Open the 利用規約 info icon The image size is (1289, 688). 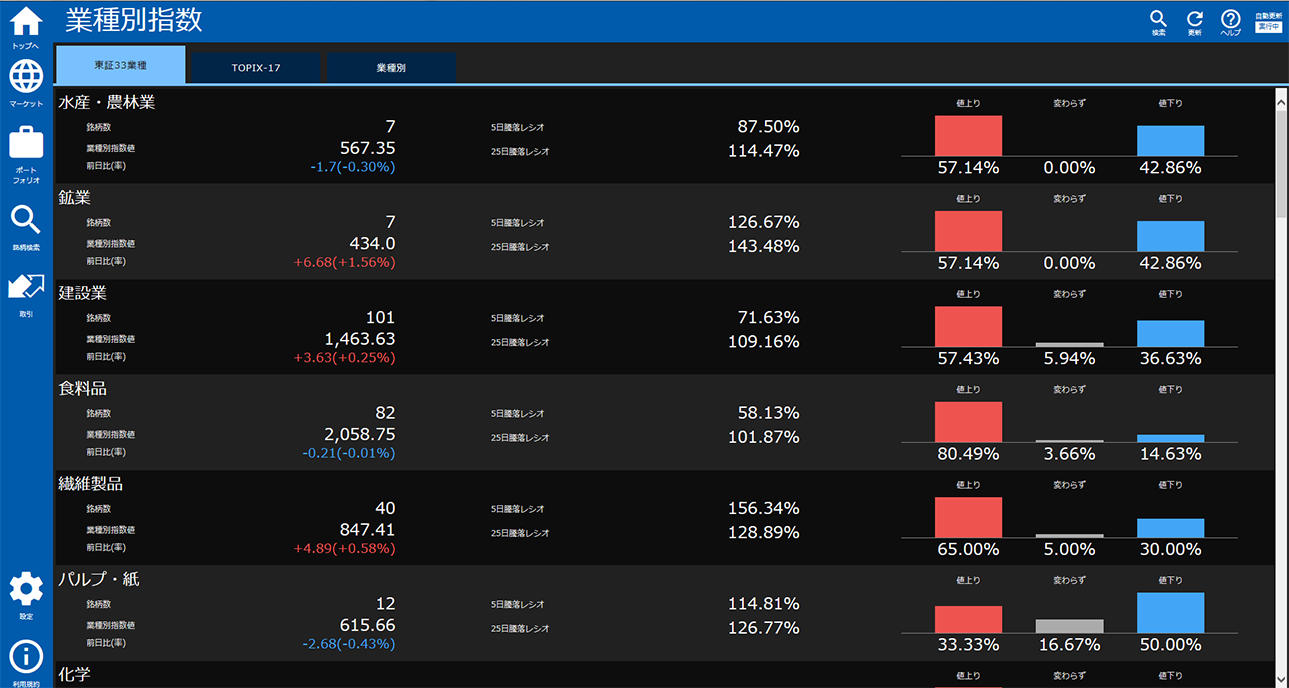pyautogui.click(x=26, y=657)
